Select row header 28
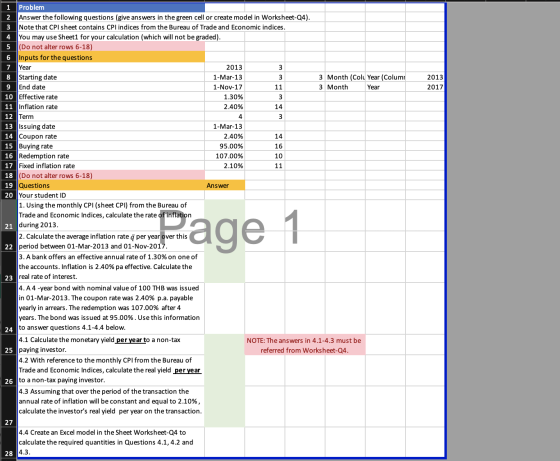Image resolution: width=560 pixels, height=461 pixels. (9, 442)
